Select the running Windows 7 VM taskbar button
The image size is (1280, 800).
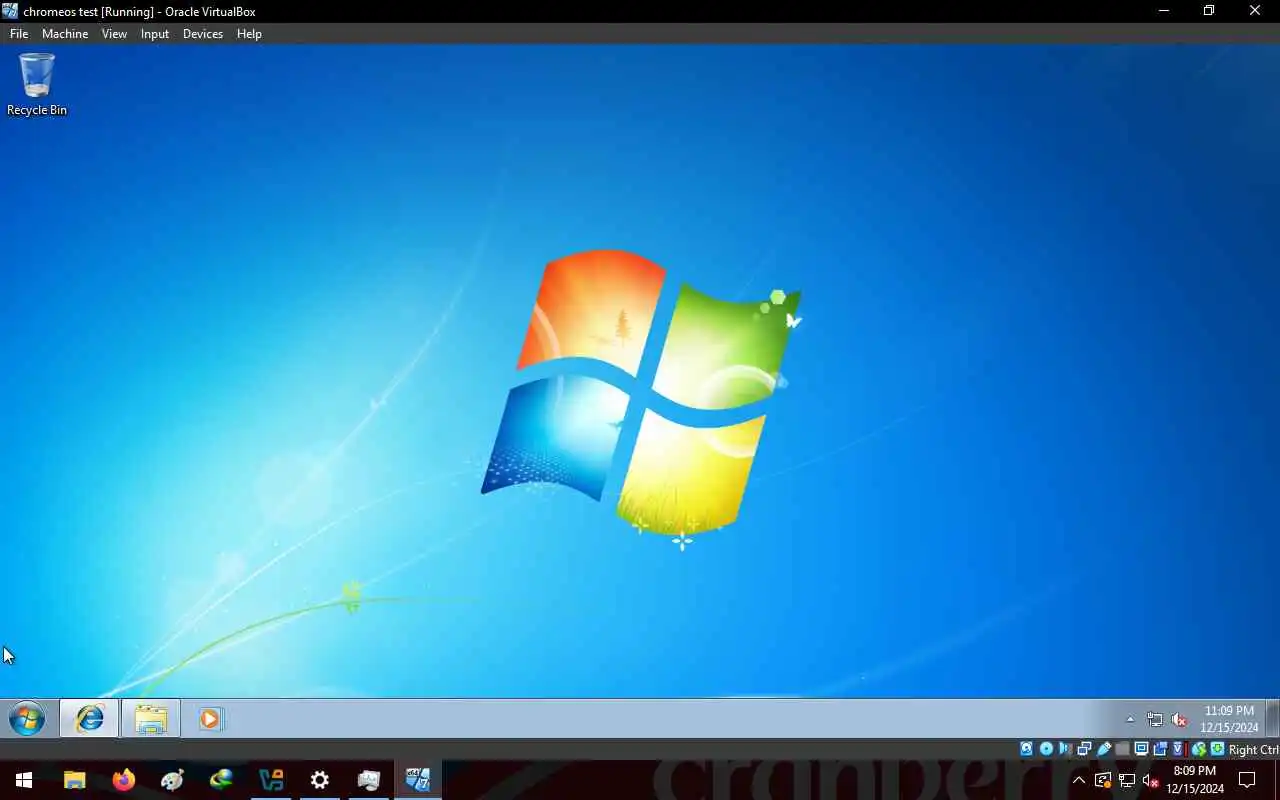tap(418, 780)
